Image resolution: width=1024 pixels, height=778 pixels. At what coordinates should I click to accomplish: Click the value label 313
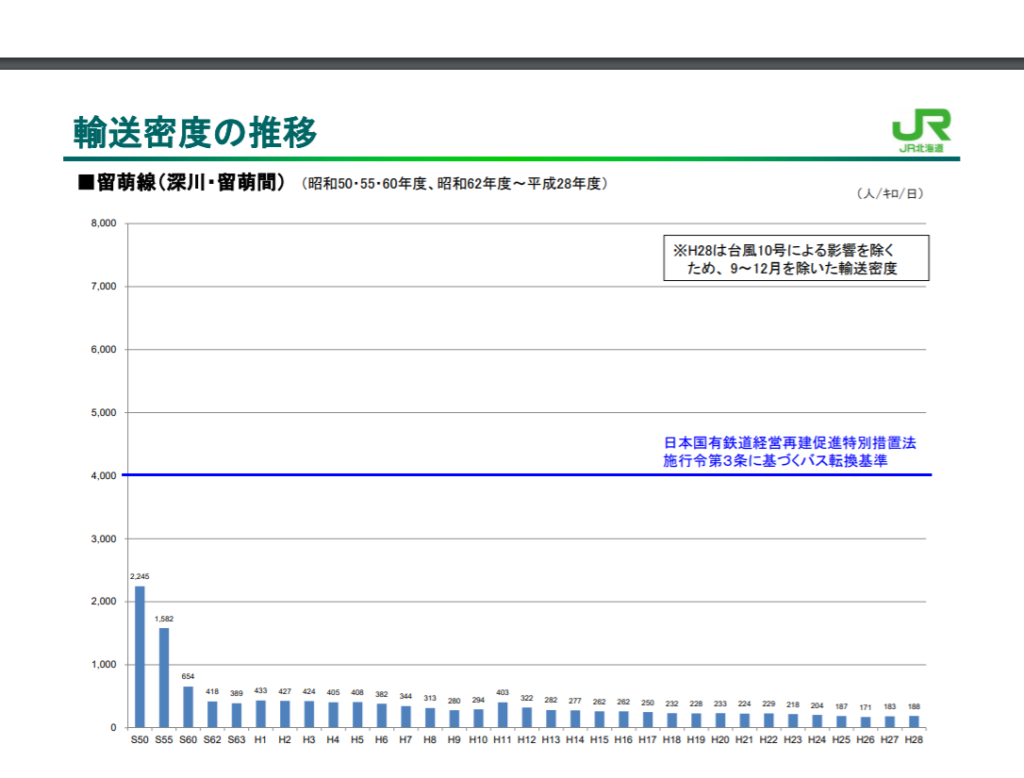(x=430, y=698)
